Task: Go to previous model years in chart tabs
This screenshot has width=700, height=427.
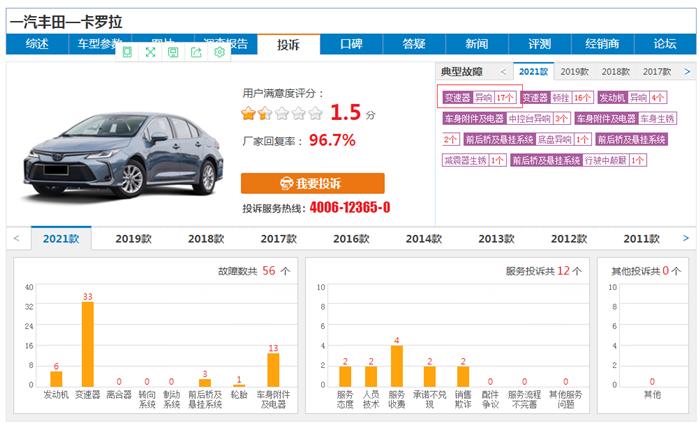Action: 17,238
